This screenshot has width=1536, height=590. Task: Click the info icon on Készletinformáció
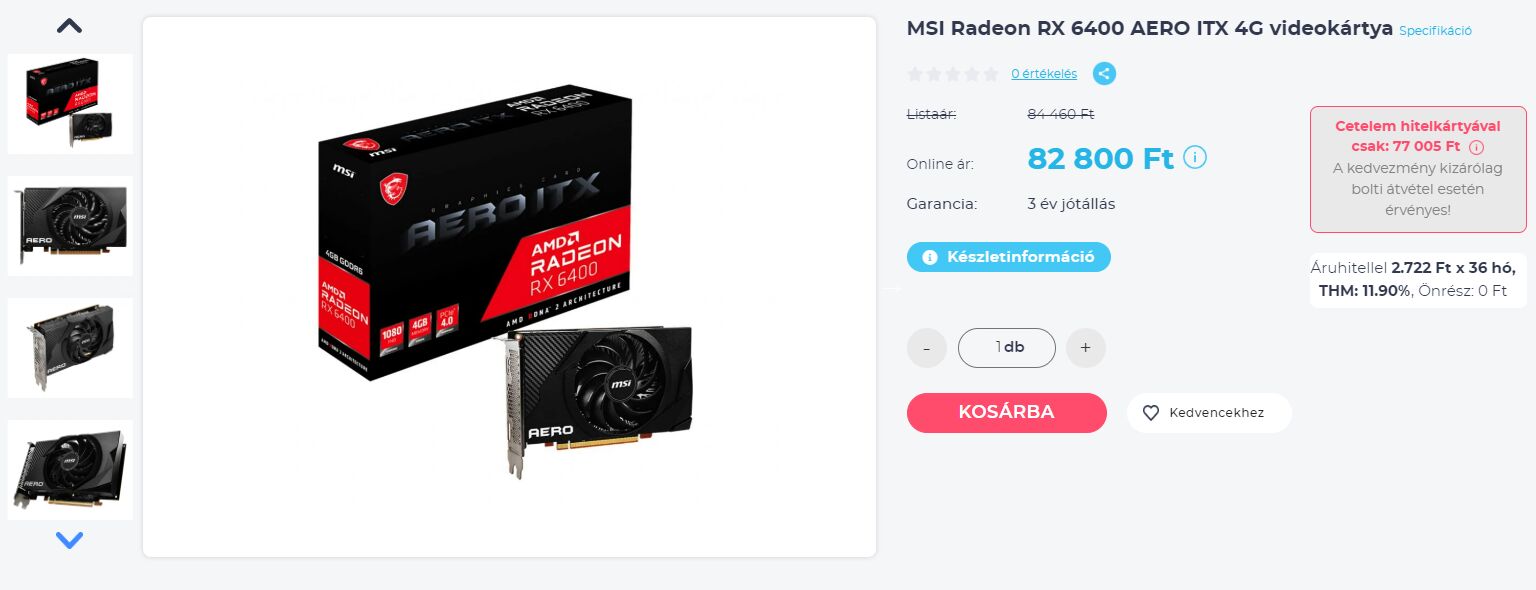click(930, 257)
